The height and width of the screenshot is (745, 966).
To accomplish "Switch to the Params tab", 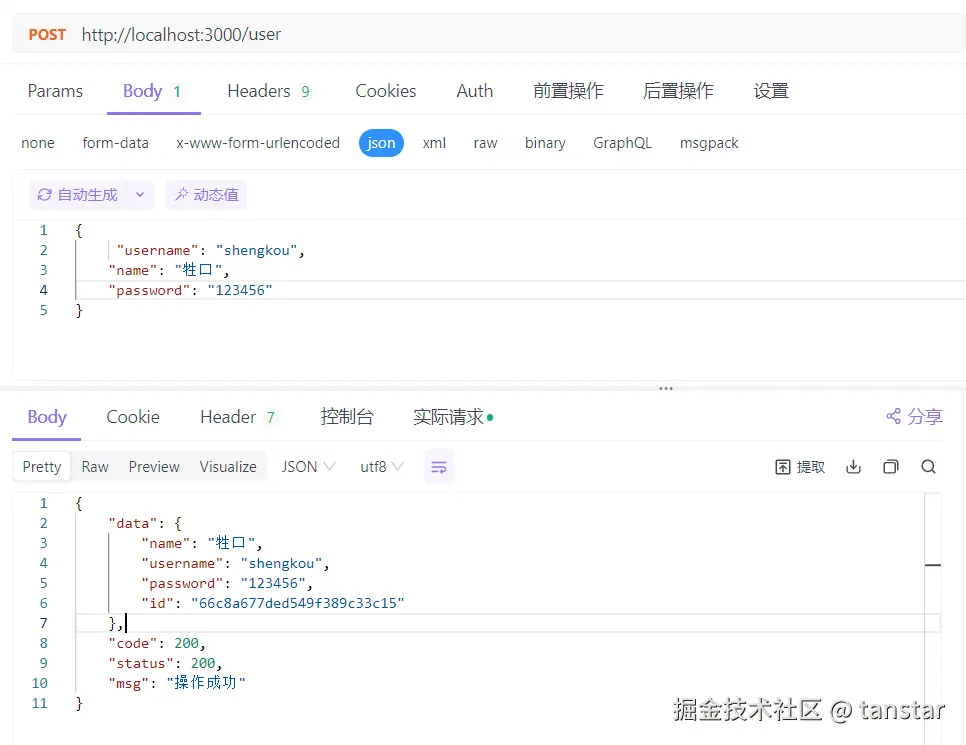I will pos(55,91).
